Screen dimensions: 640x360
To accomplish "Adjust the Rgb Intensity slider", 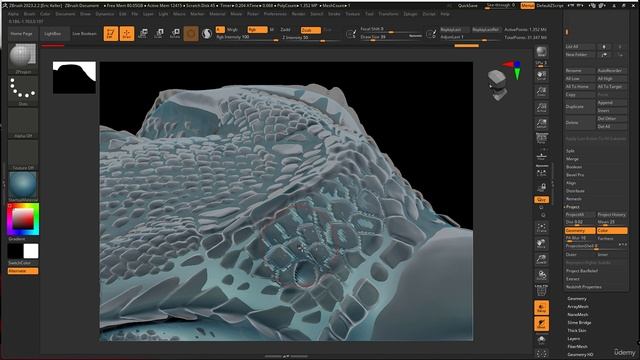I will tap(247, 38).
